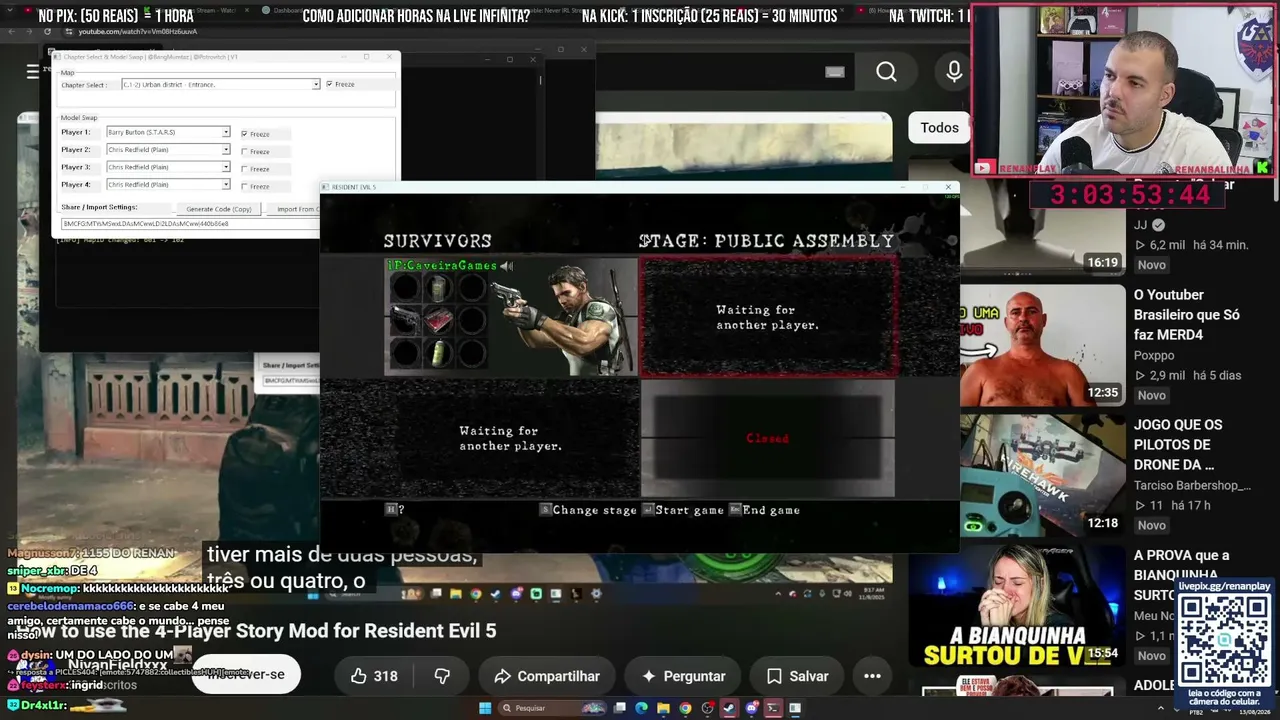Enable Freeze checkbox for Player 3
The width and height of the screenshot is (1280, 720).
[x=244, y=168]
